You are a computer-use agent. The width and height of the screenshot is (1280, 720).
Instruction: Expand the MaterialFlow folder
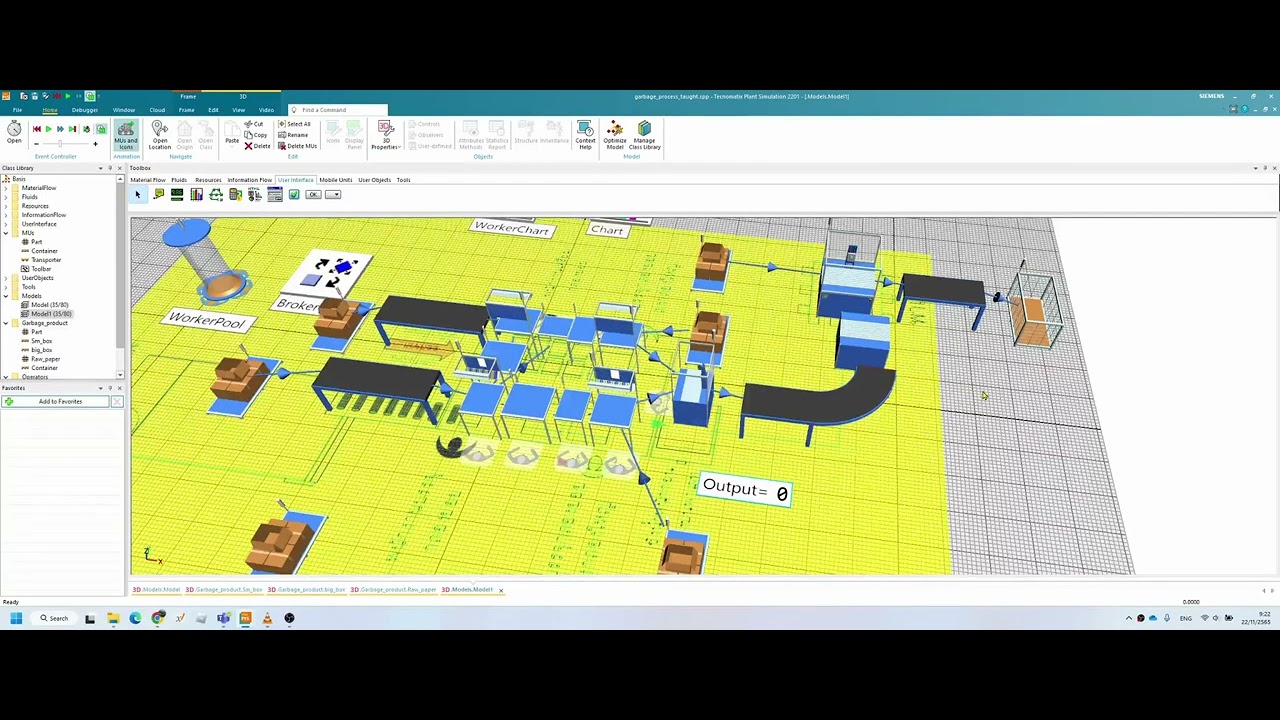(x=6, y=188)
